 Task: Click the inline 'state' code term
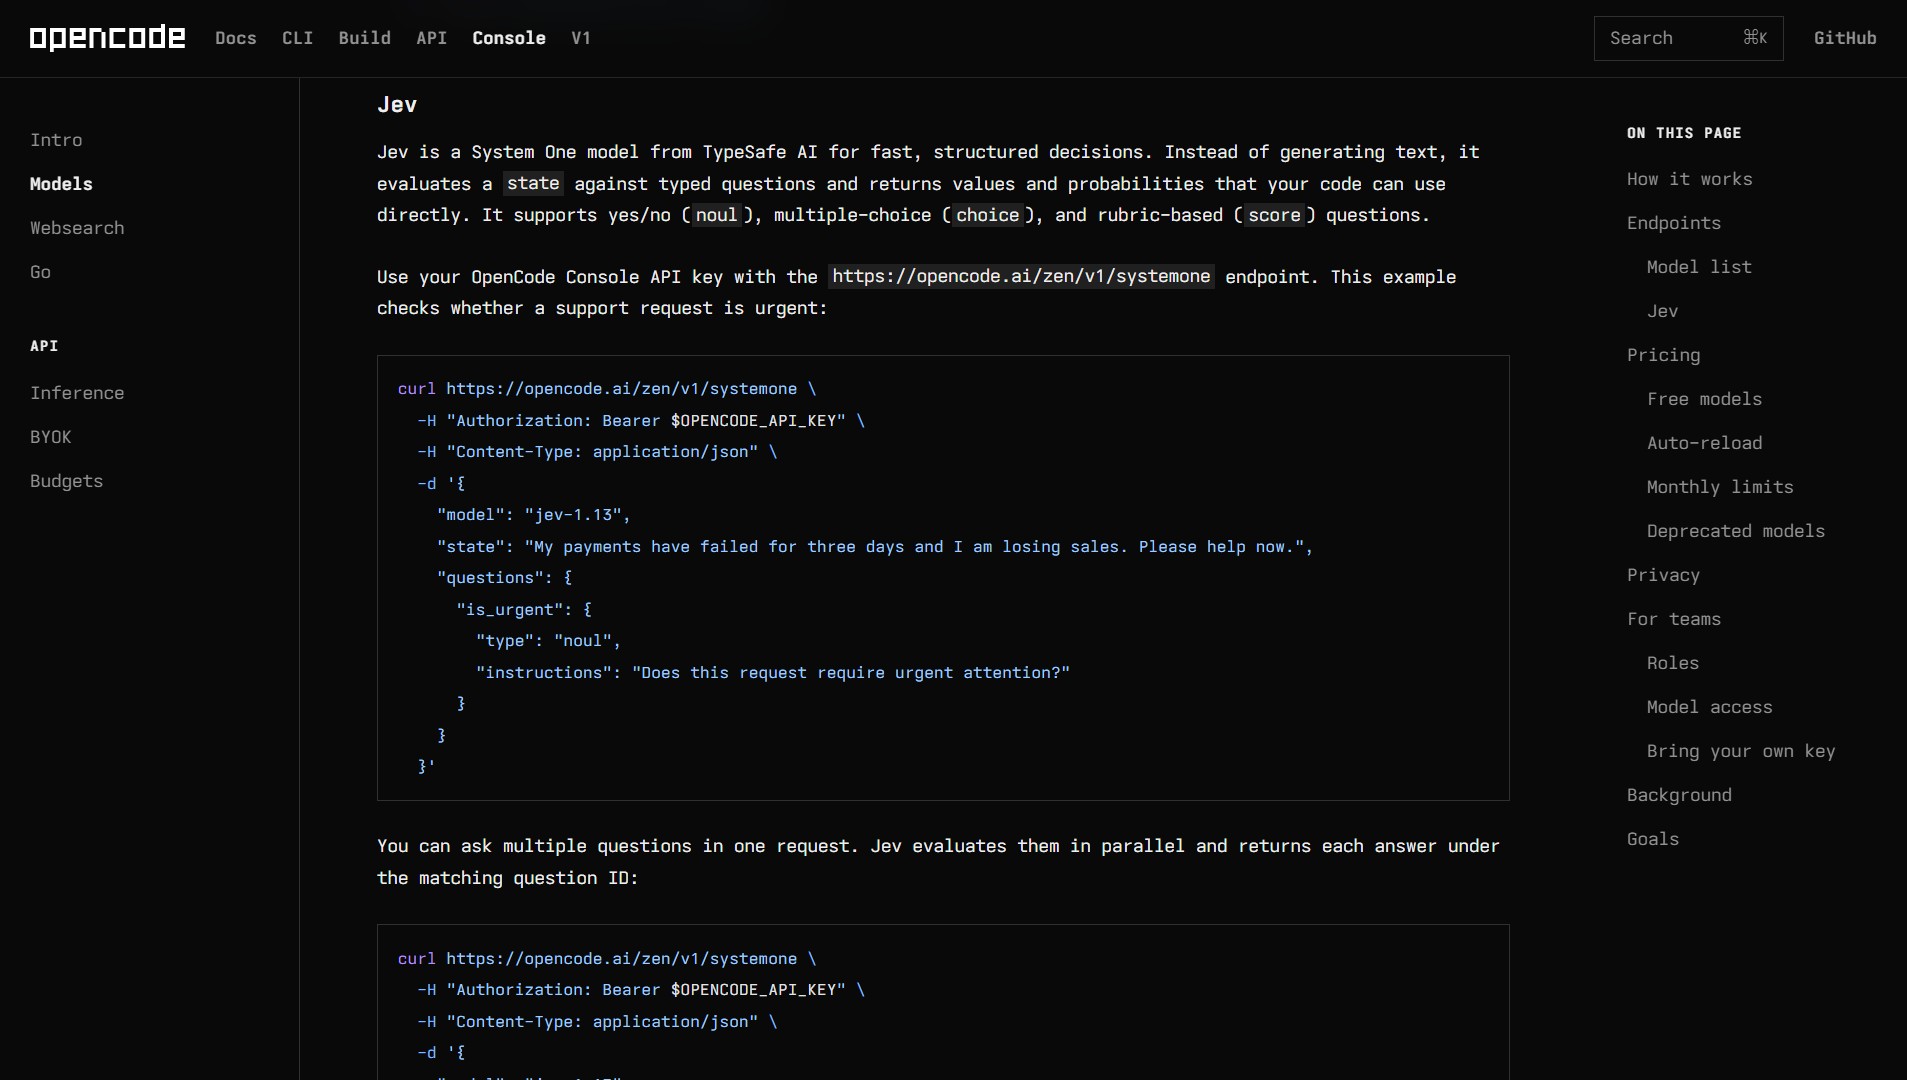(x=533, y=183)
